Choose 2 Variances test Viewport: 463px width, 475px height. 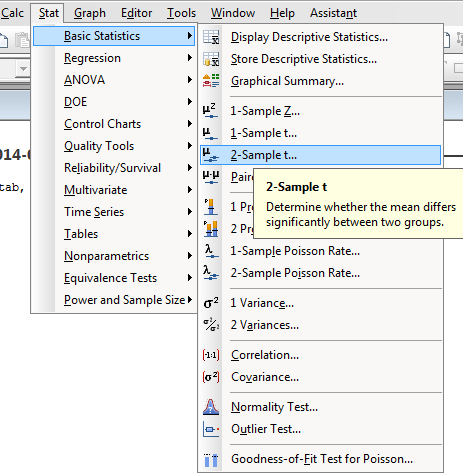tap(321, 325)
